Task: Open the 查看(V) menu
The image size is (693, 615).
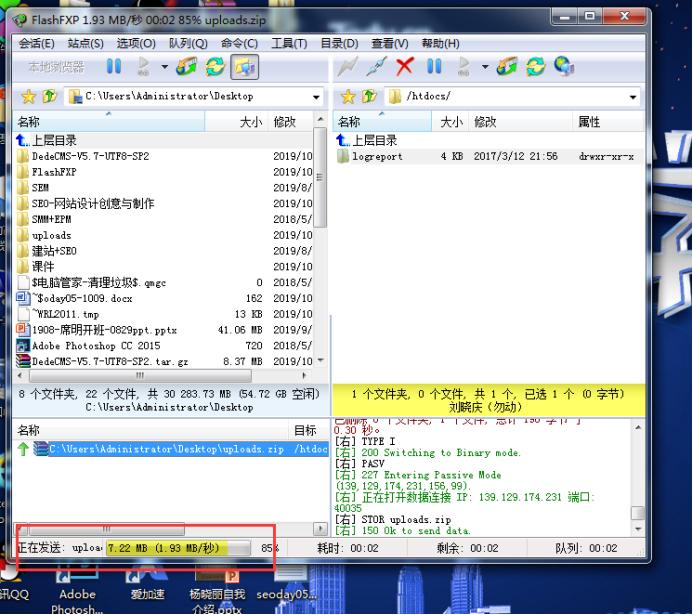Action: (390, 43)
